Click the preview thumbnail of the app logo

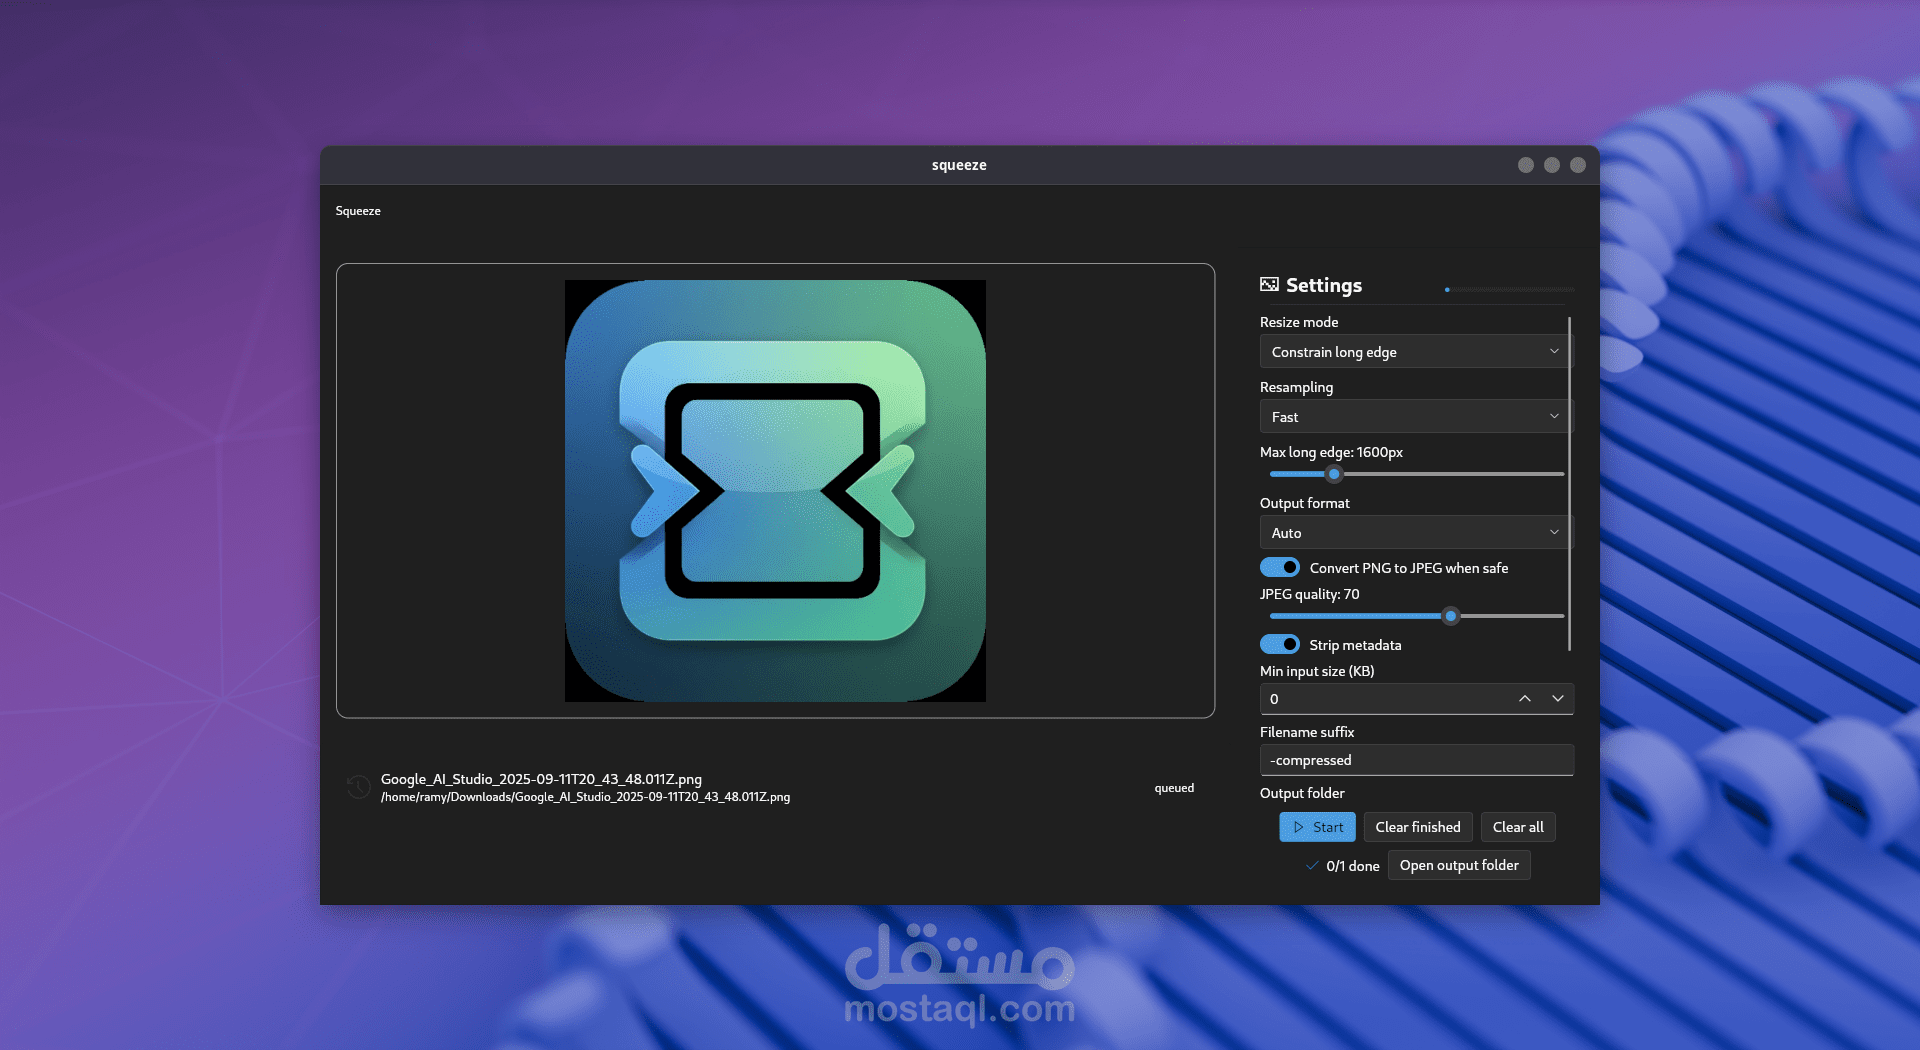point(775,491)
